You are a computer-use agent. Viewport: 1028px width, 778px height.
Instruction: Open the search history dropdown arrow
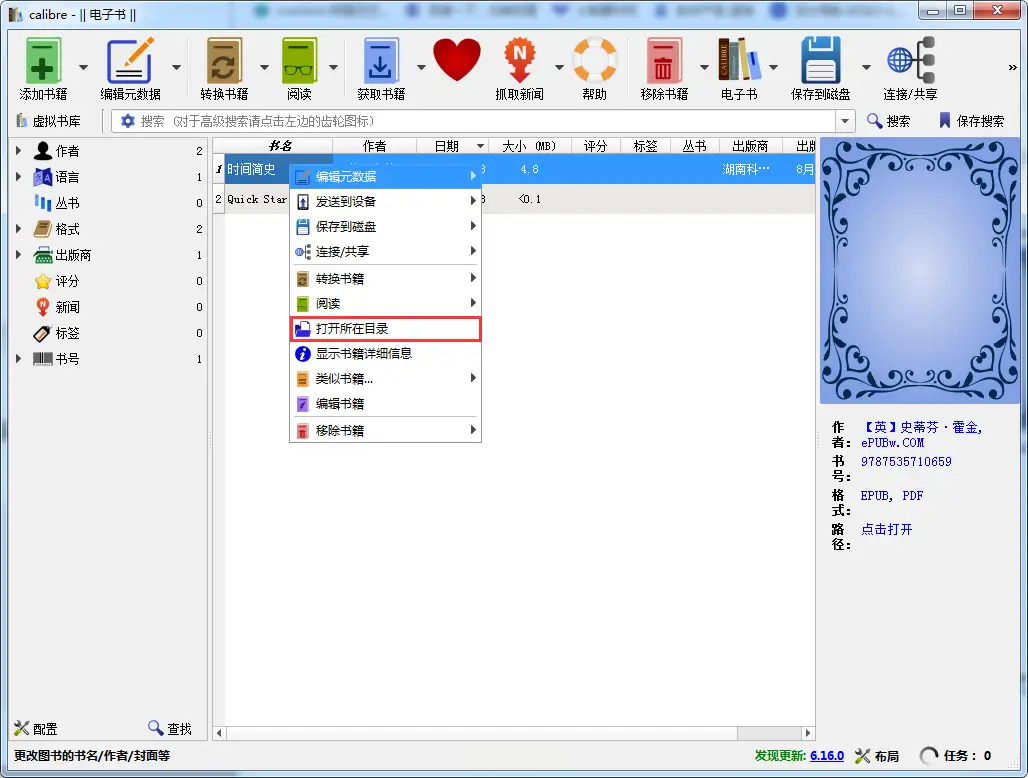tap(844, 121)
